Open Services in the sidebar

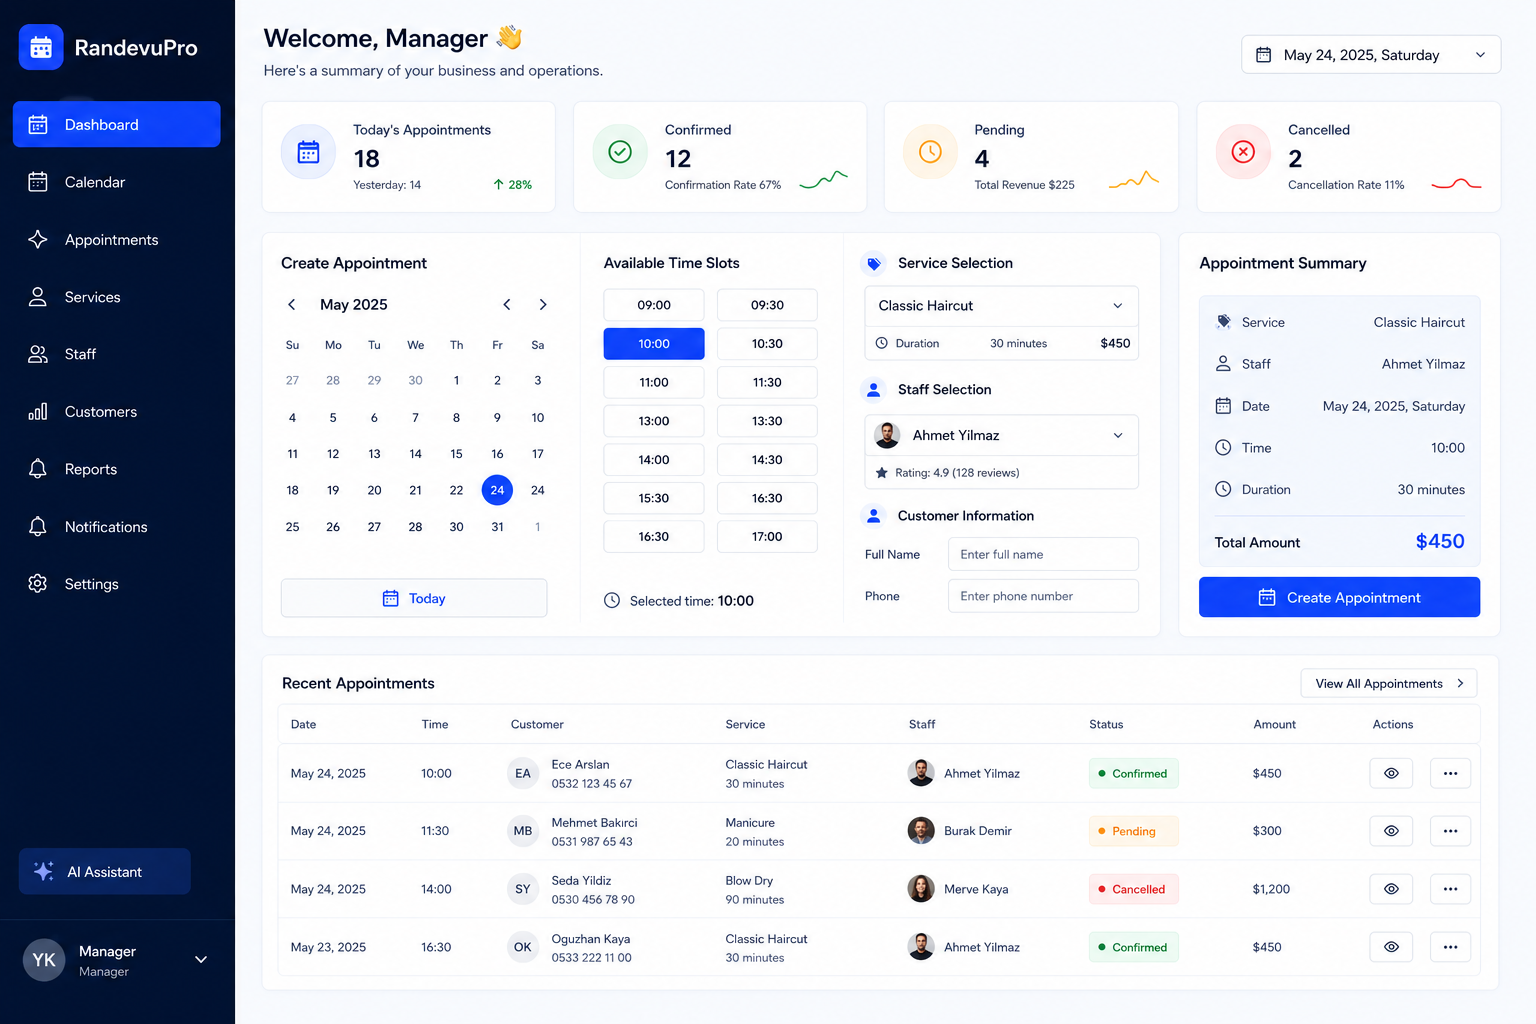117,297
